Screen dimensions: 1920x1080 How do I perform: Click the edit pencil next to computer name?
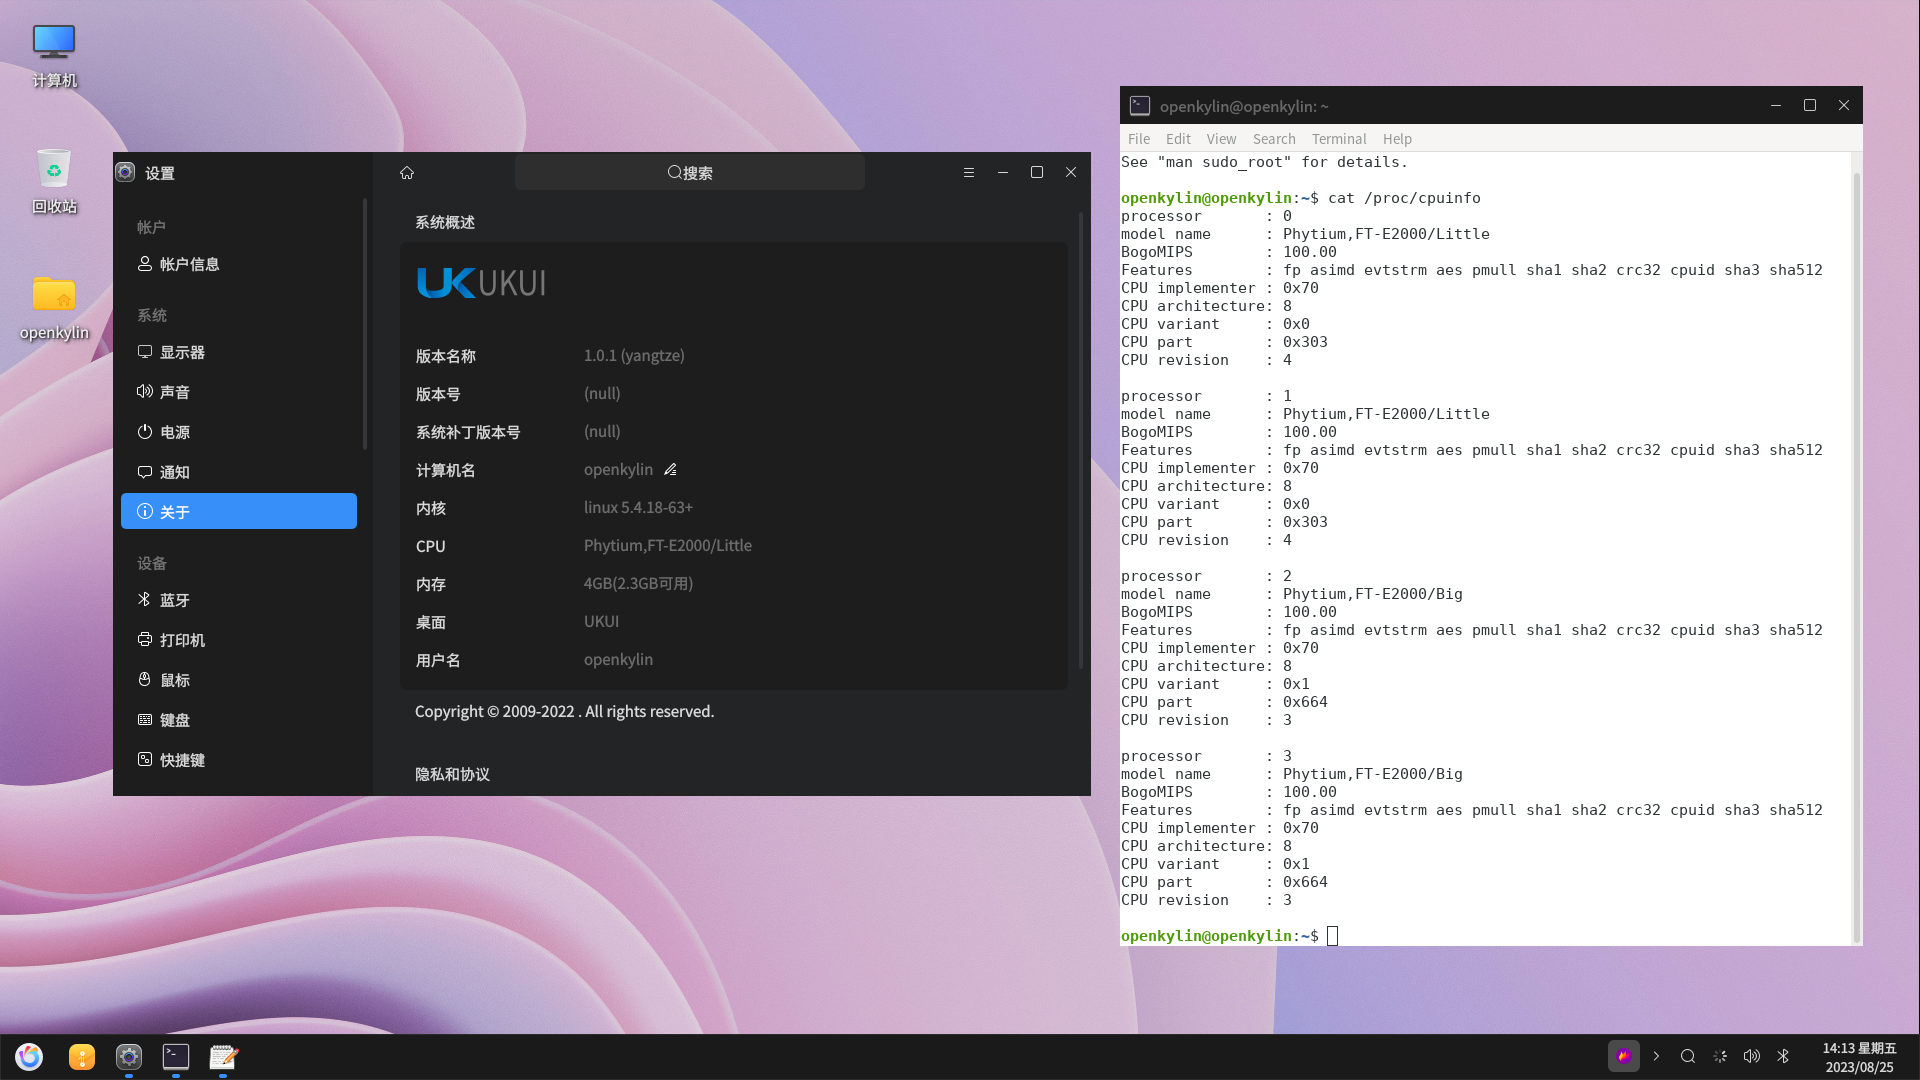tap(670, 469)
